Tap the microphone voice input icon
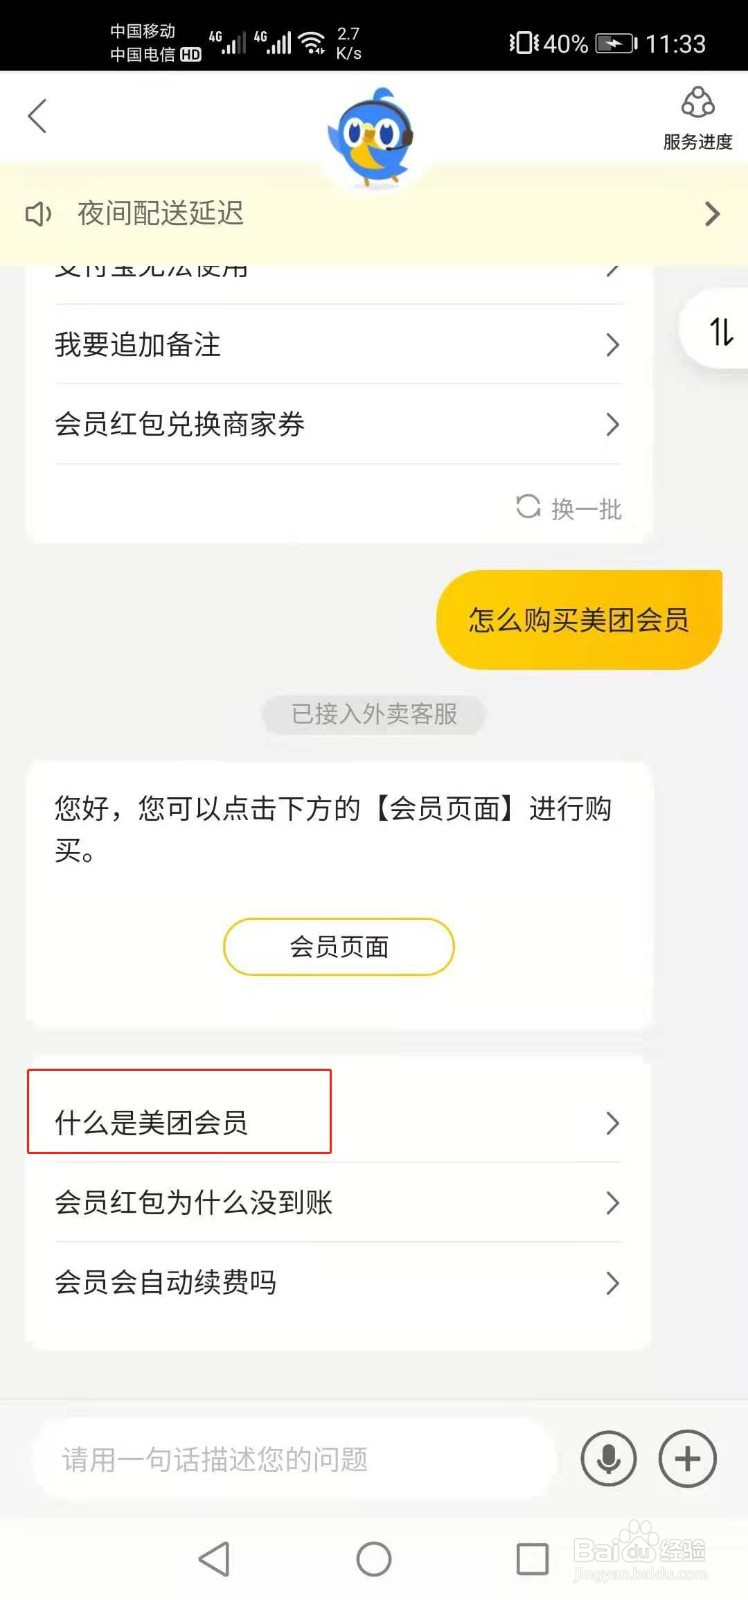Viewport: 748px width, 1600px height. pos(608,1459)
